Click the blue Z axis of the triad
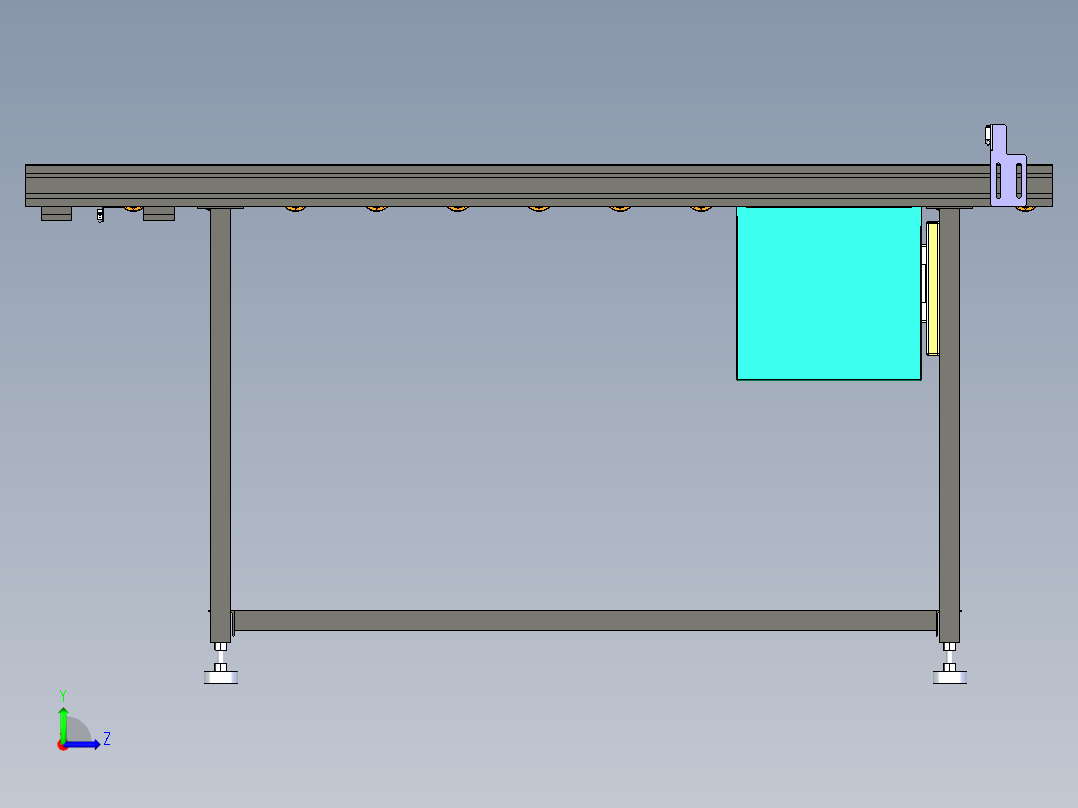The height and width of the screenshot is (808, 1078). pos(82,744)
